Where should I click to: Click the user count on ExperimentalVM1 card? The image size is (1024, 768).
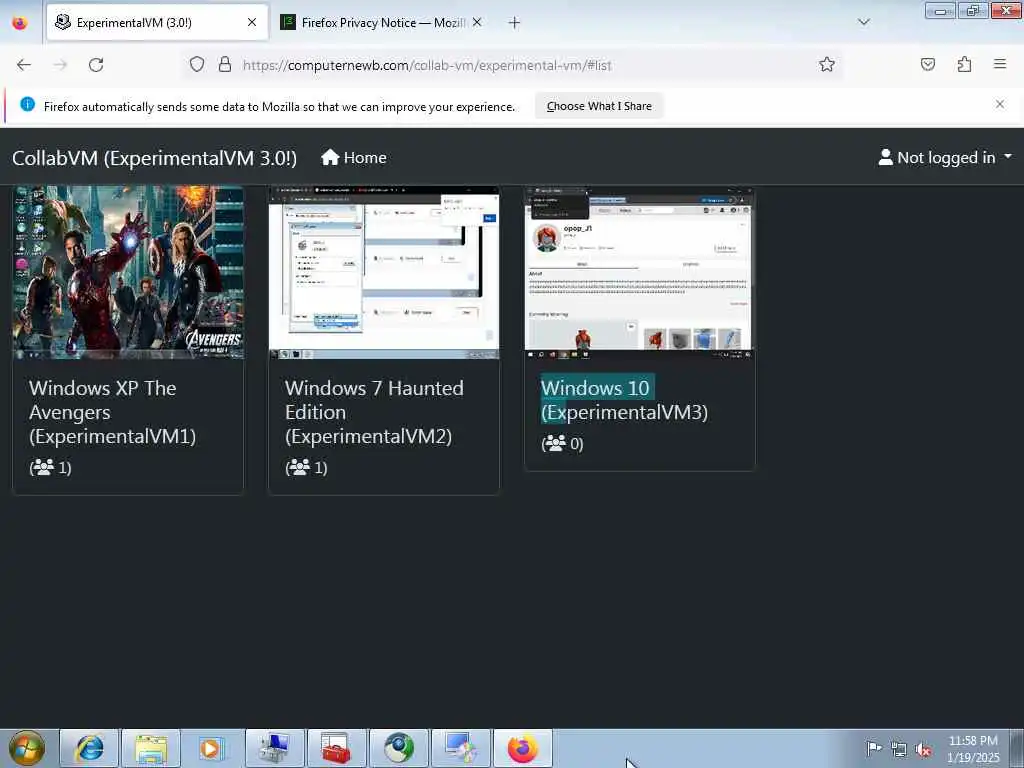[50, 467]
